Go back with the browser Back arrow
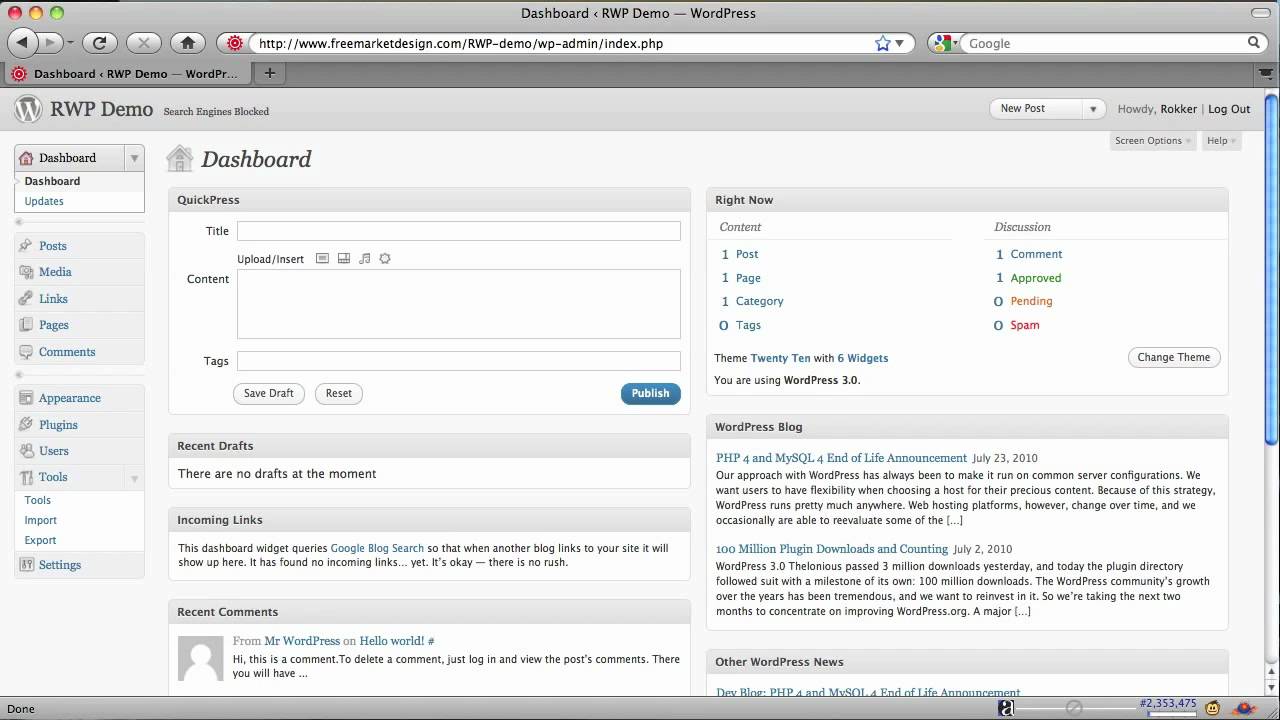The width and height of the screenshot is (1280, 720). click(22, 43)
